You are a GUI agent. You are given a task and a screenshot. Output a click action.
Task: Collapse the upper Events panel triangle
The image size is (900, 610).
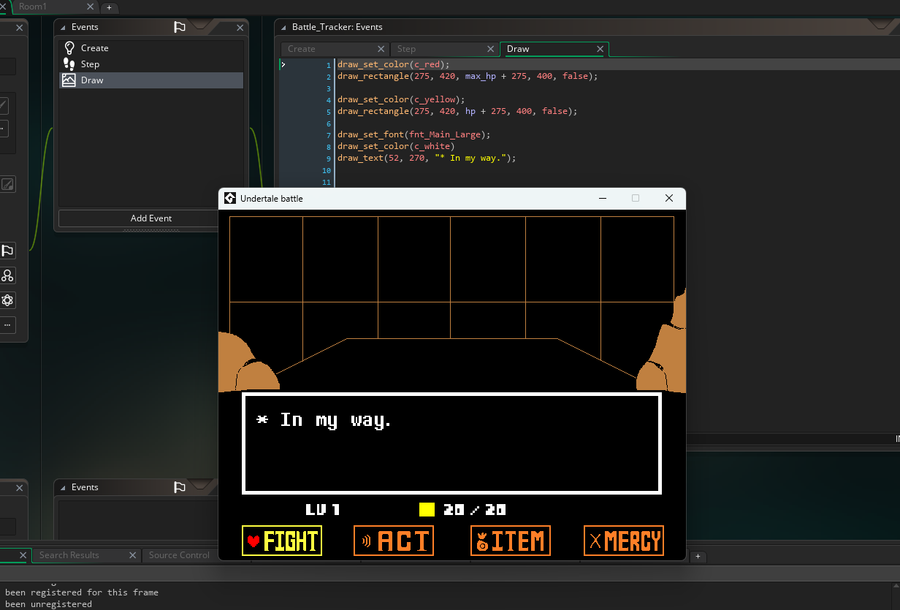click(63, 28)
